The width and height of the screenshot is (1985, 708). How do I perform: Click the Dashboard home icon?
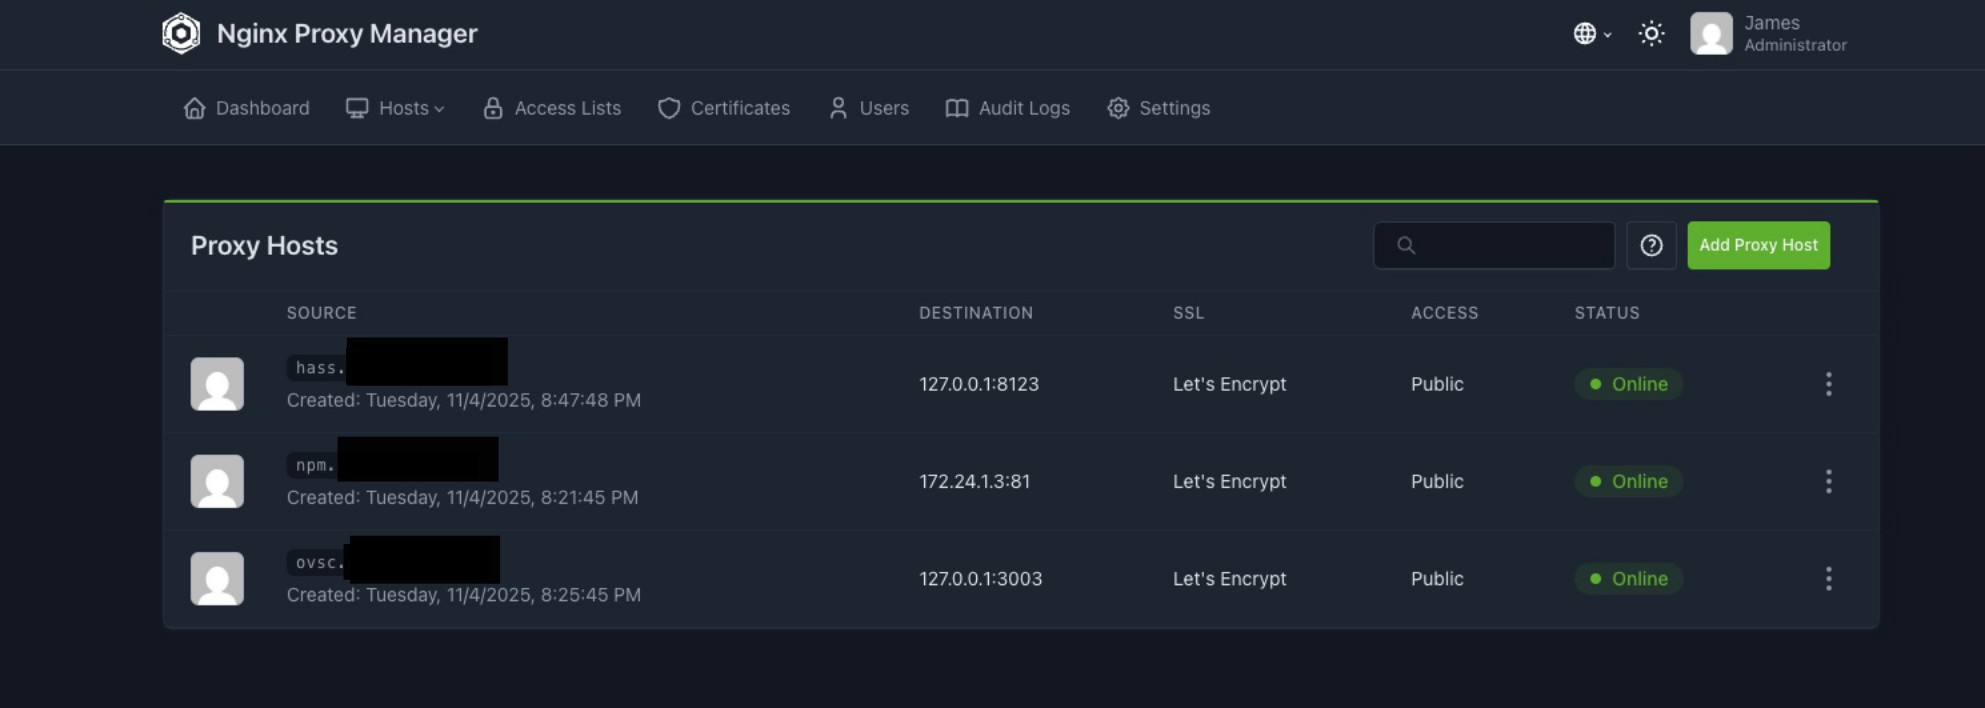point(194,108)
